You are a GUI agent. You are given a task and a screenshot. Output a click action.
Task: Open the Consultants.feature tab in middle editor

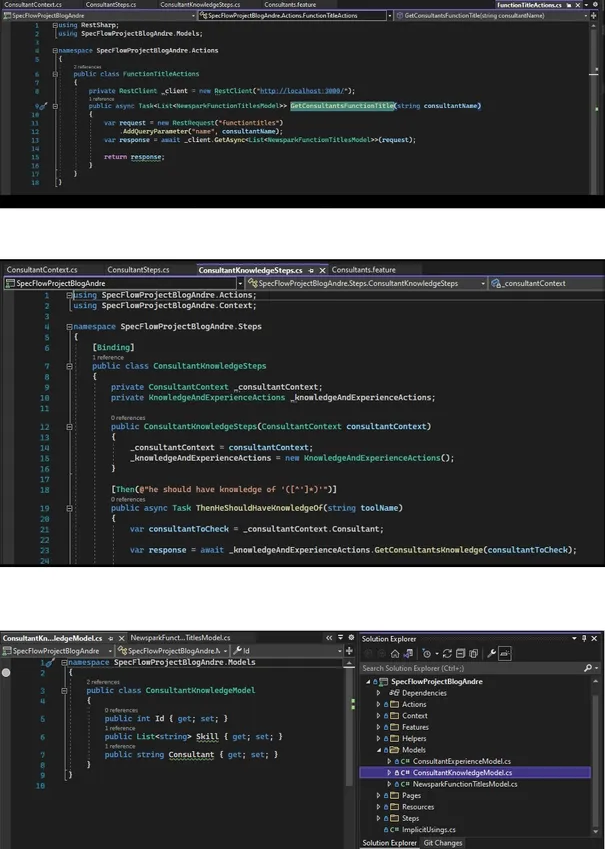(363, 270)
